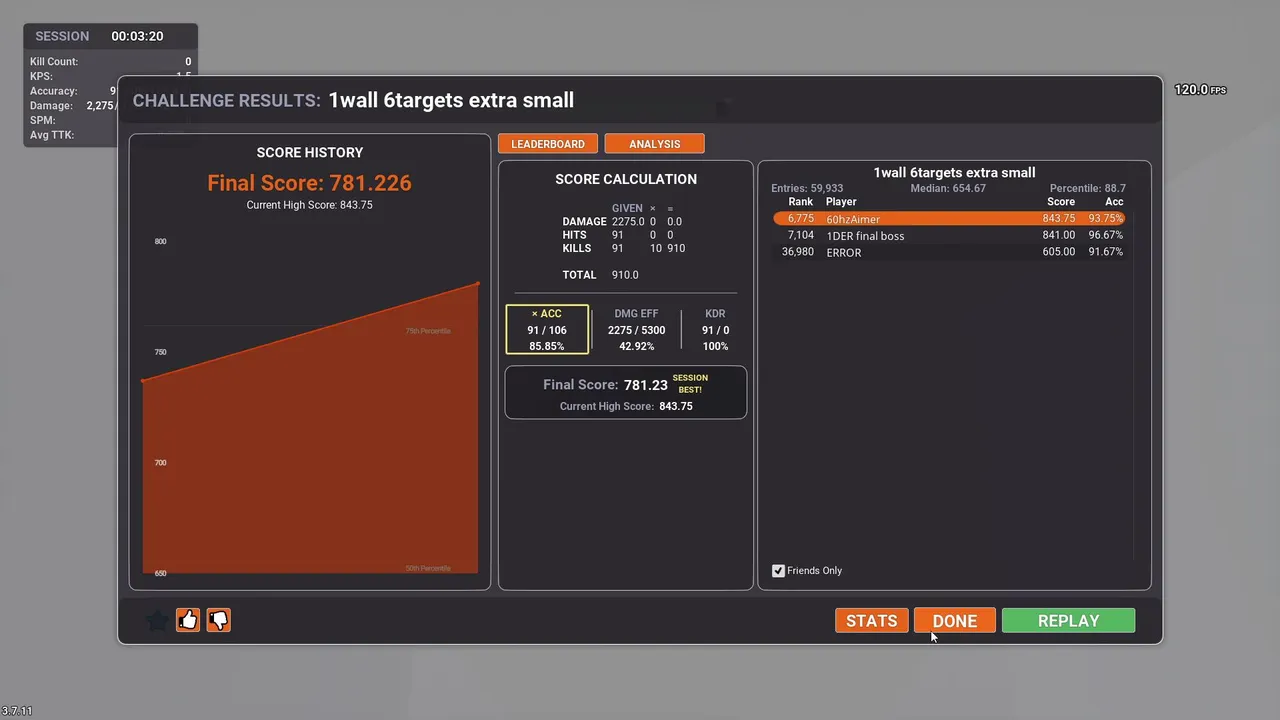Select the ERROR leaderboard row

tap(949, 252)
